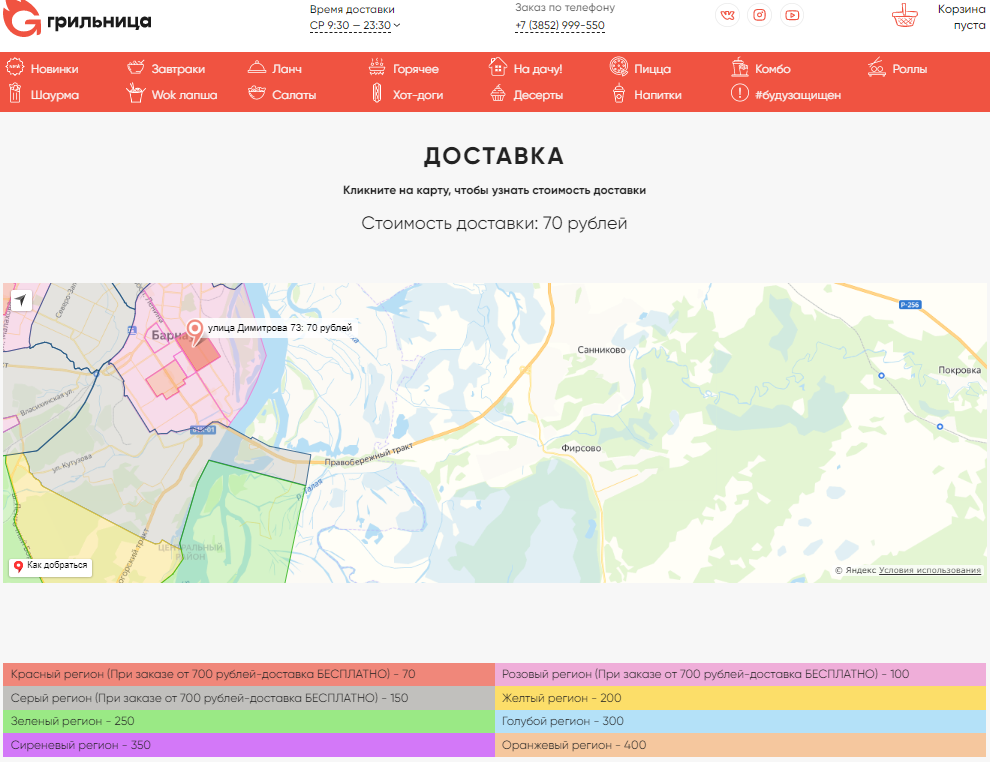Click the Комбо meal icon

[739, 66]
